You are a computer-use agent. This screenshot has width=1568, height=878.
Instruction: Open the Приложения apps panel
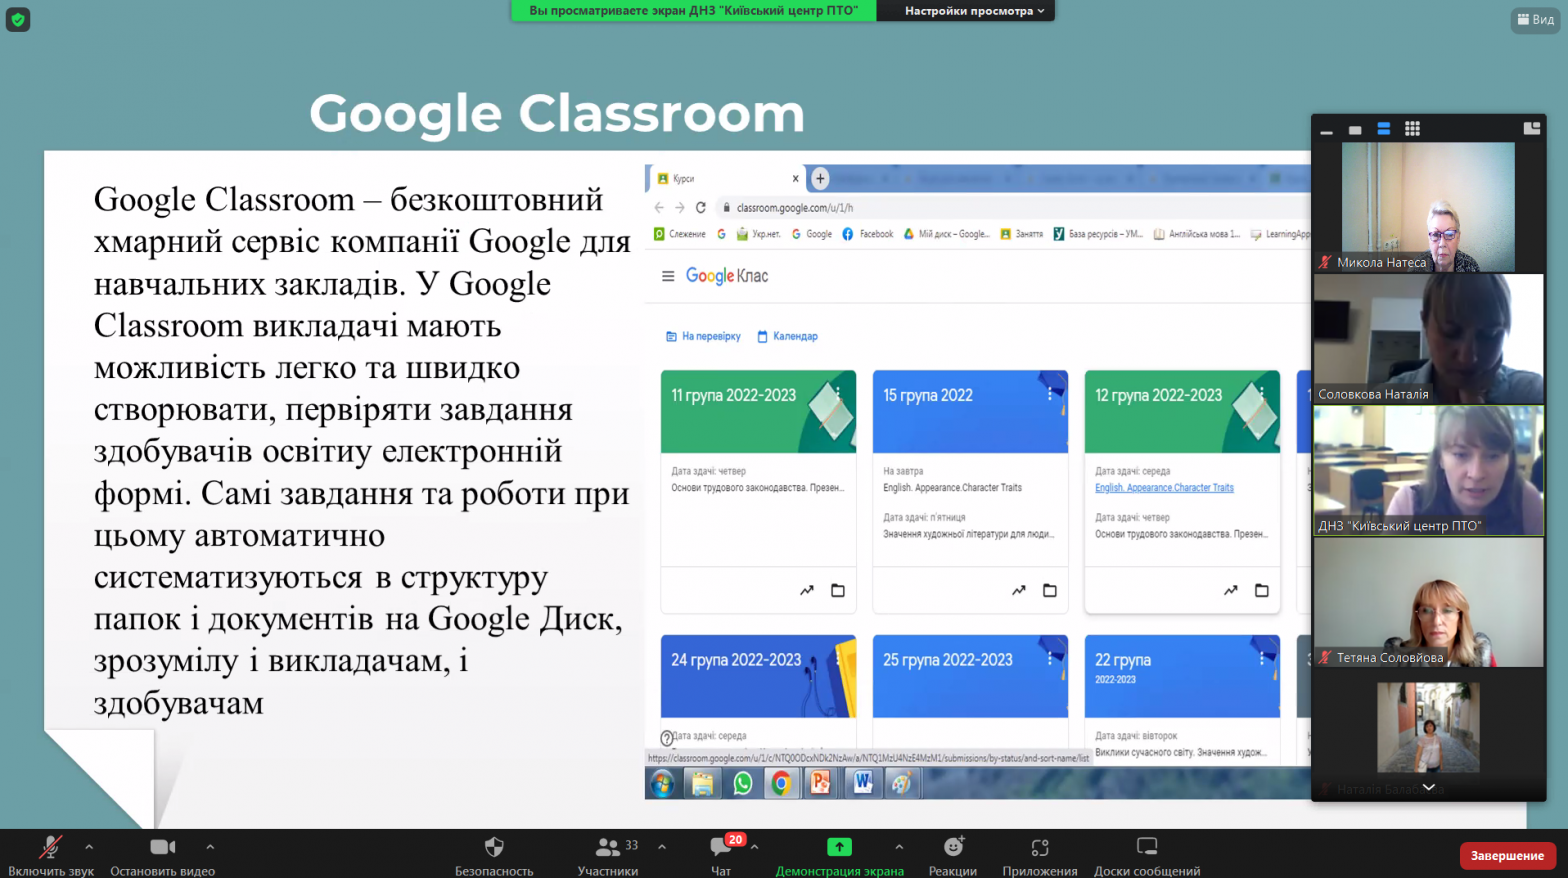(x=1040, y=856)
